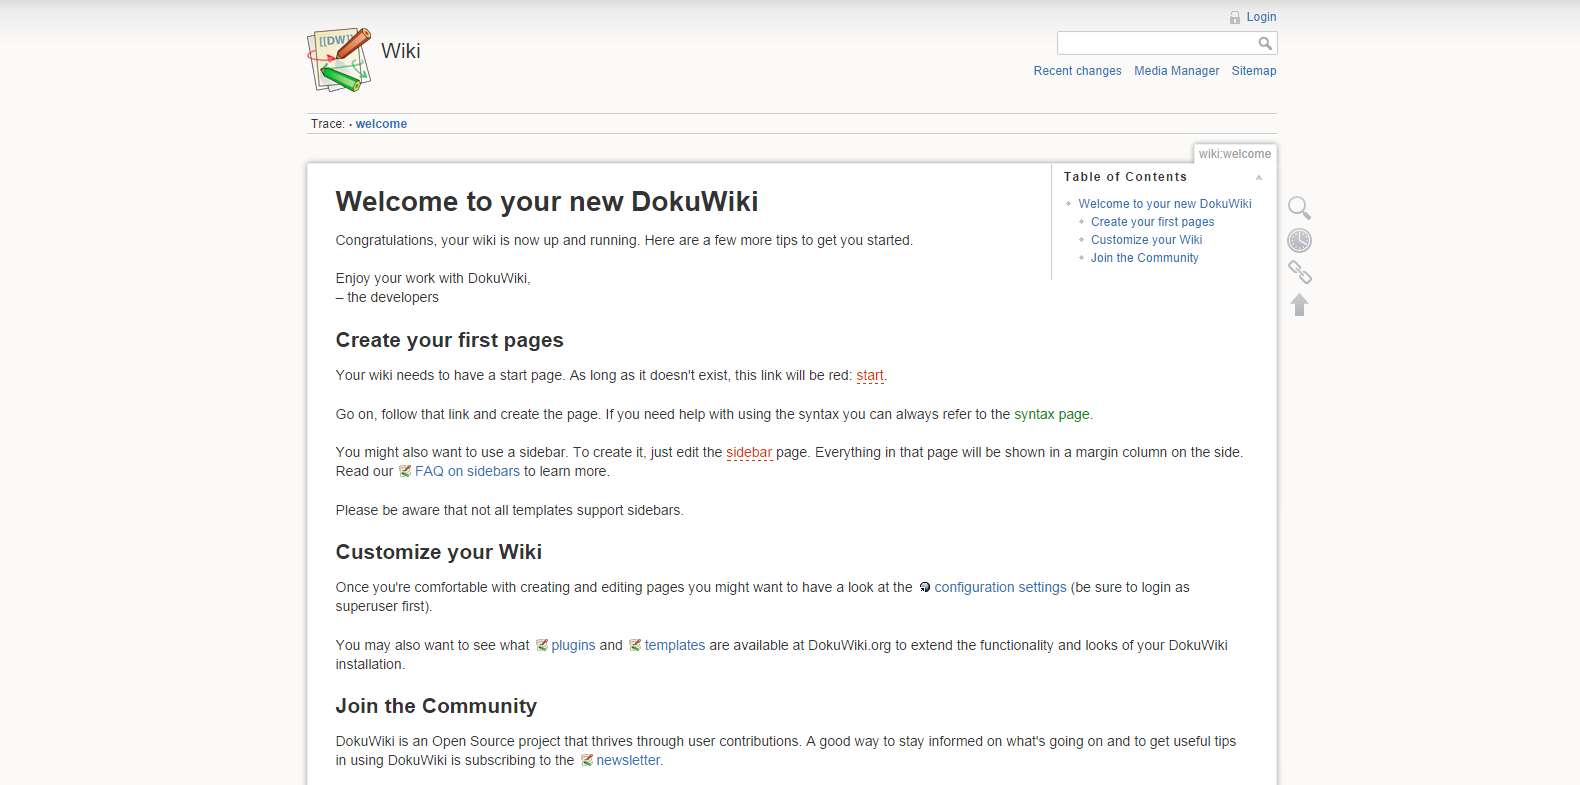Open the red start page link
This screenshot has height=785, width=1580.
(870, 376)
